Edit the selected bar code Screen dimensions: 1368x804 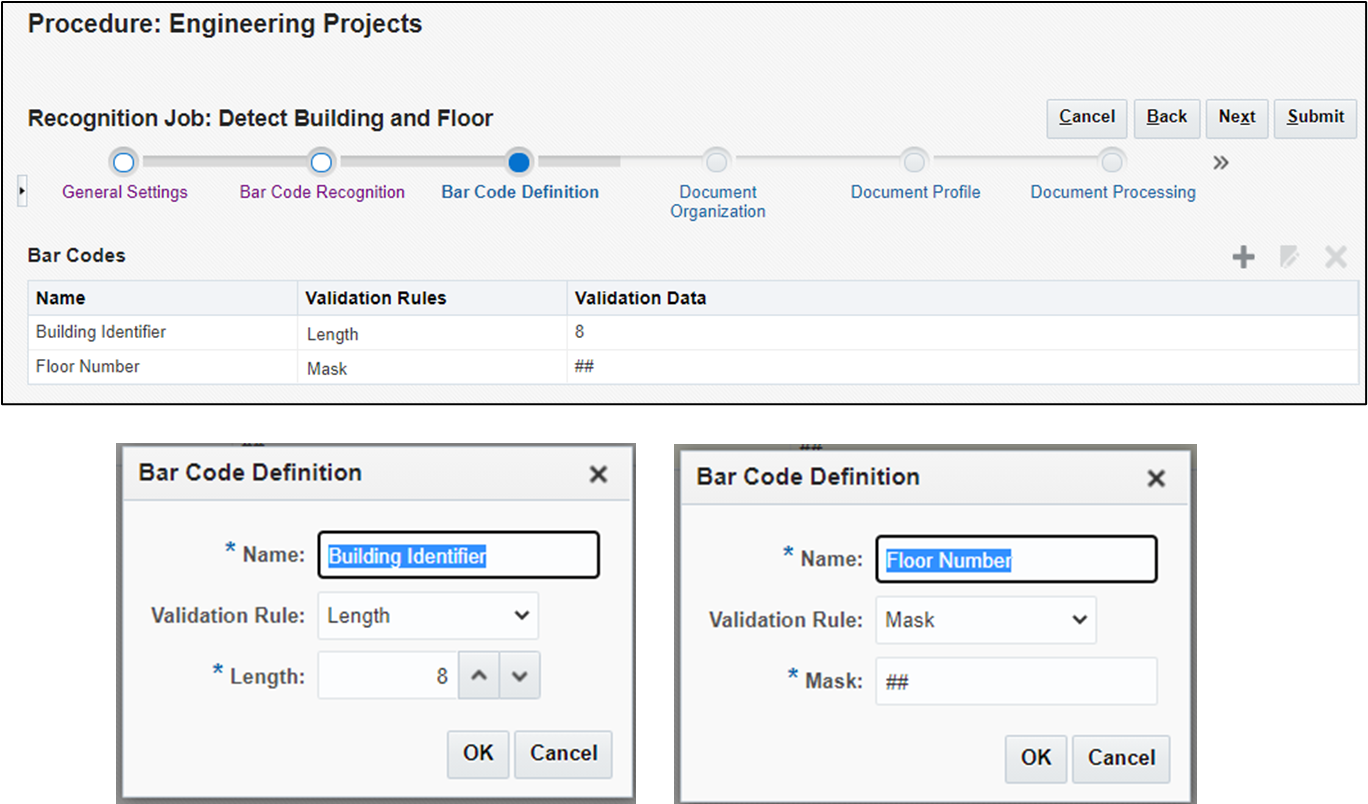[1289, 256]
